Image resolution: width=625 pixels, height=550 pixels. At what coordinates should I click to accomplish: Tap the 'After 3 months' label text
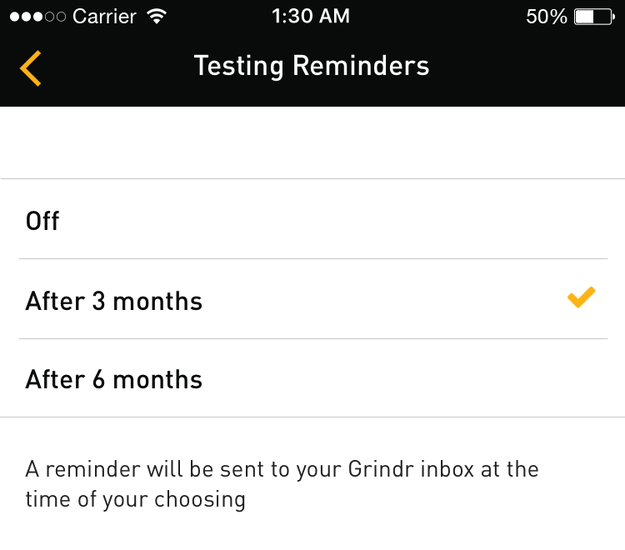[x=114, y=301]
